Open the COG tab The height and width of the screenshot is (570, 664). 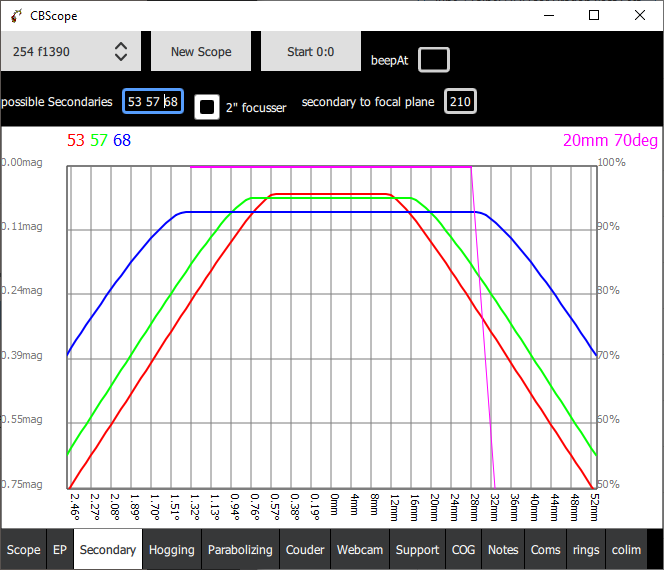463,549
